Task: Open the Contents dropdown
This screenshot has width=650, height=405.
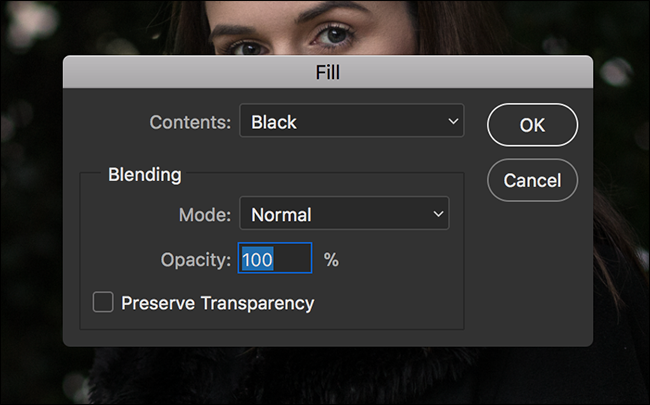Action: coord(351,123)
